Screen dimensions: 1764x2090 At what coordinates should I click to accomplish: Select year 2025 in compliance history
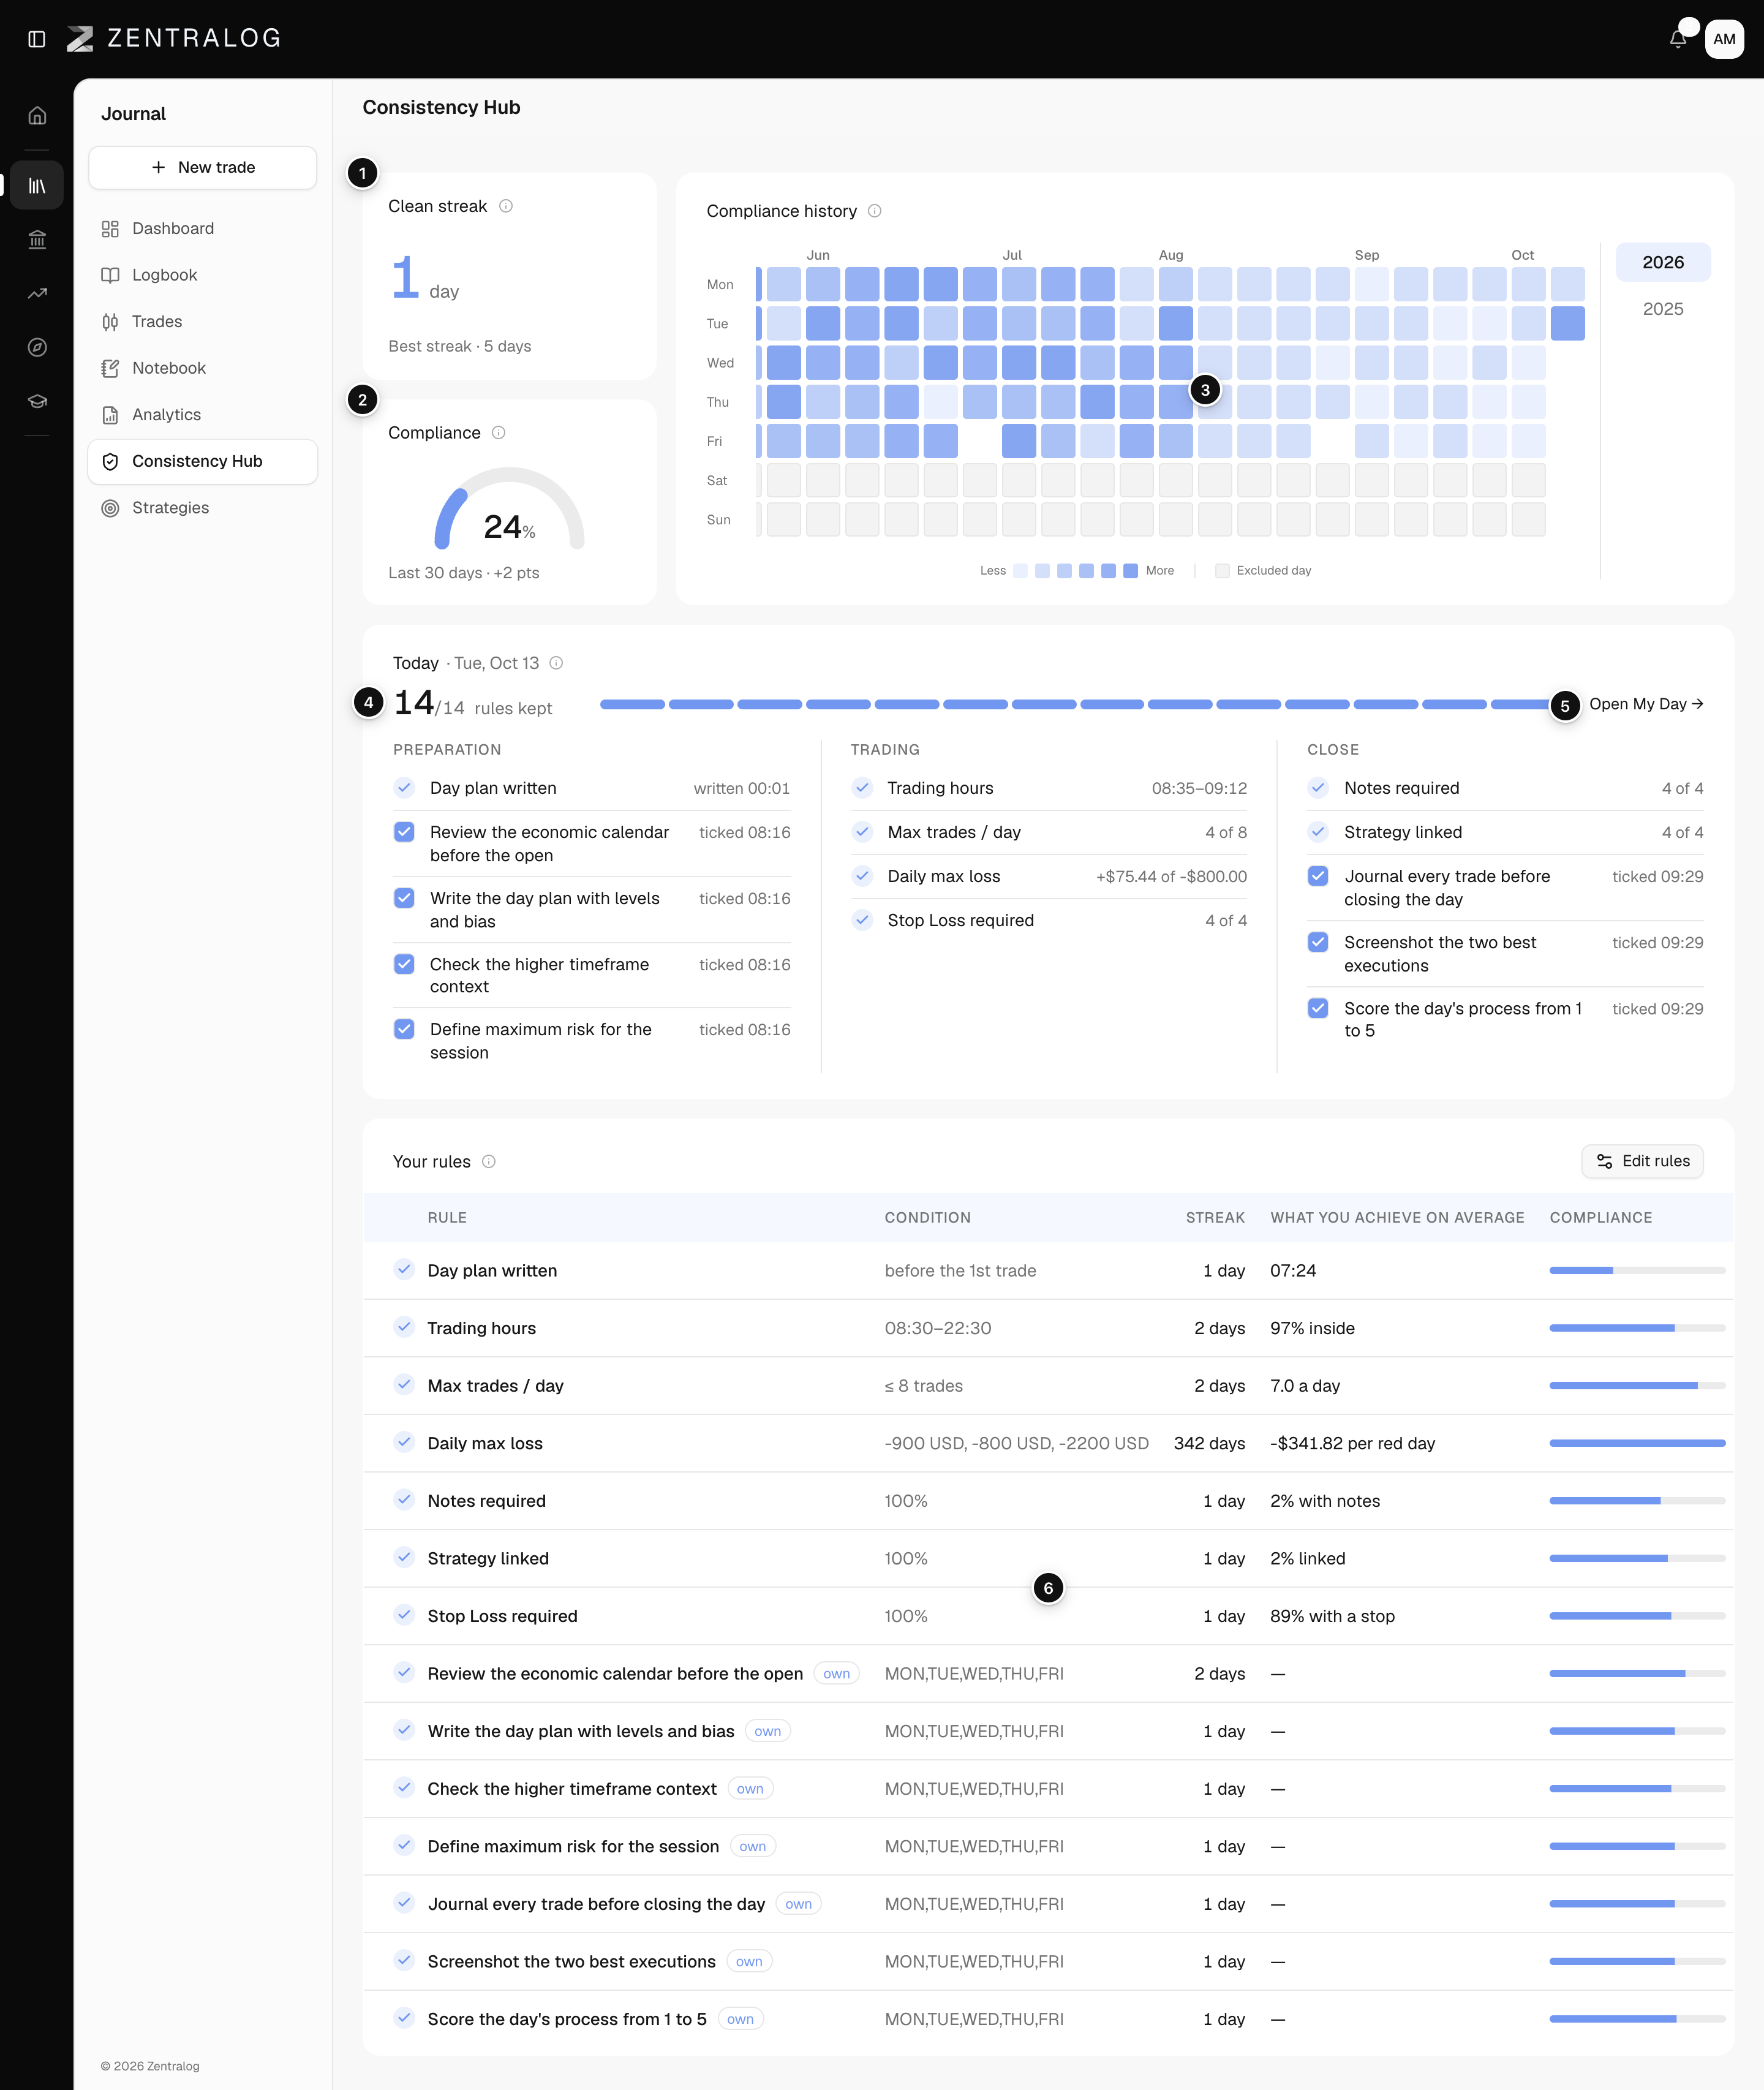[1663, 309]
